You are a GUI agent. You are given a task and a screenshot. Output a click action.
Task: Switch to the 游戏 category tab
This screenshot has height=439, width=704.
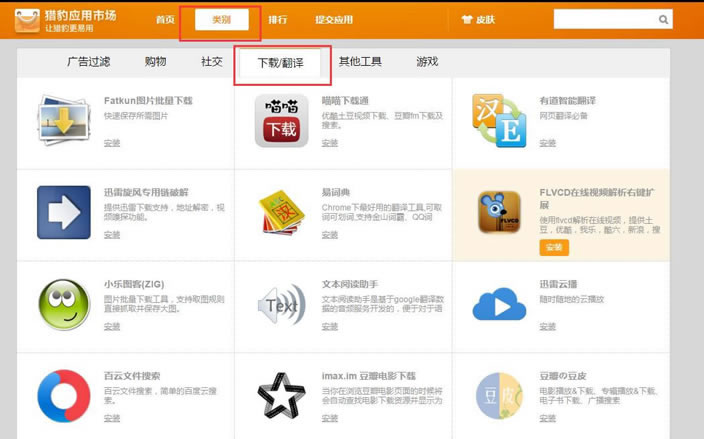(x=427, y=62)
